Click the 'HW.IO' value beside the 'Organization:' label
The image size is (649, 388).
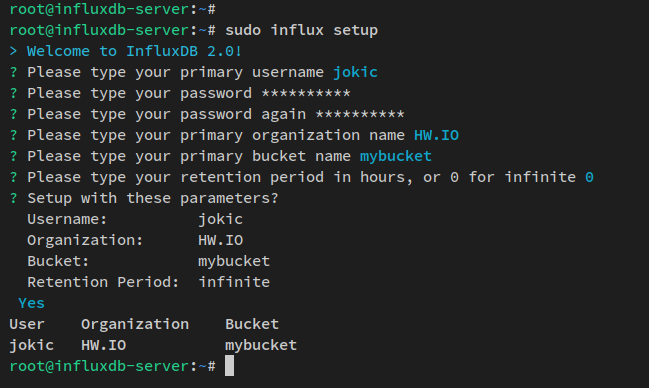click(x=220, y=240)
